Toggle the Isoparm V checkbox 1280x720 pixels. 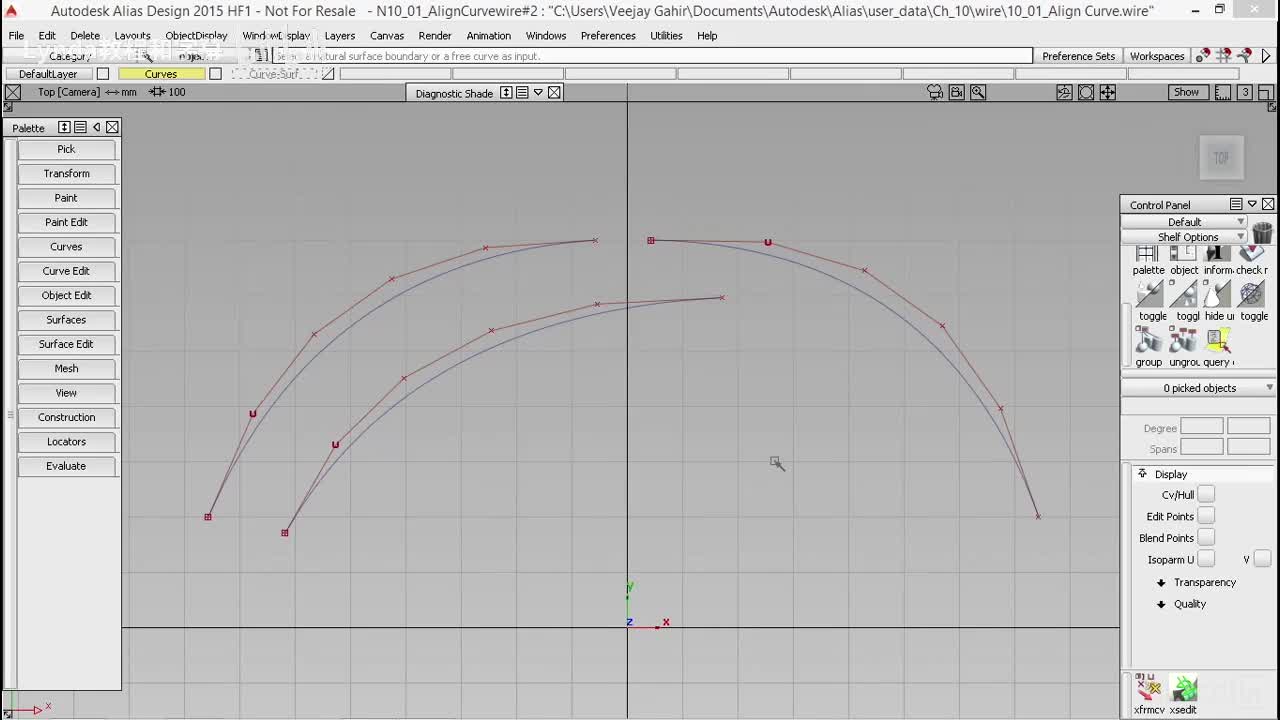pos(1262,559)
